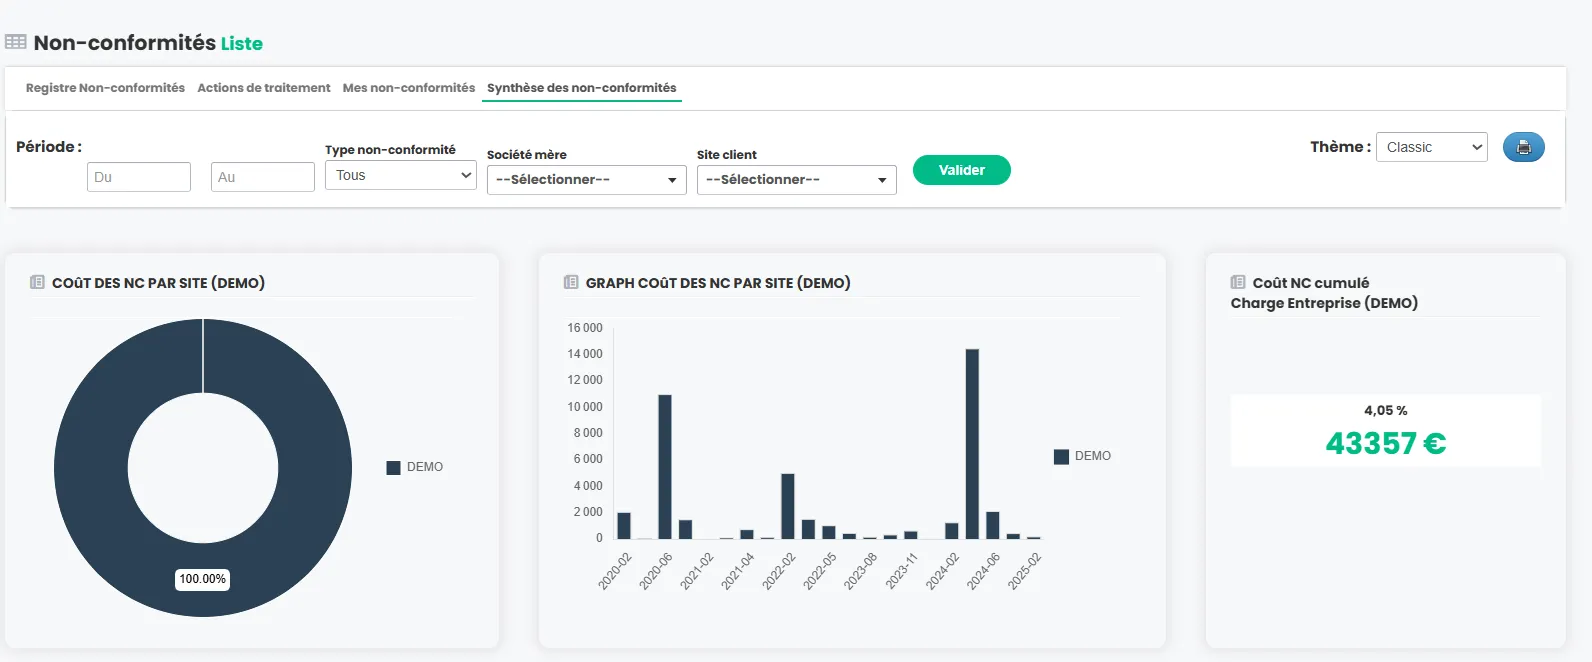Open the Registre Non-conformités tab

coord(105,88)
